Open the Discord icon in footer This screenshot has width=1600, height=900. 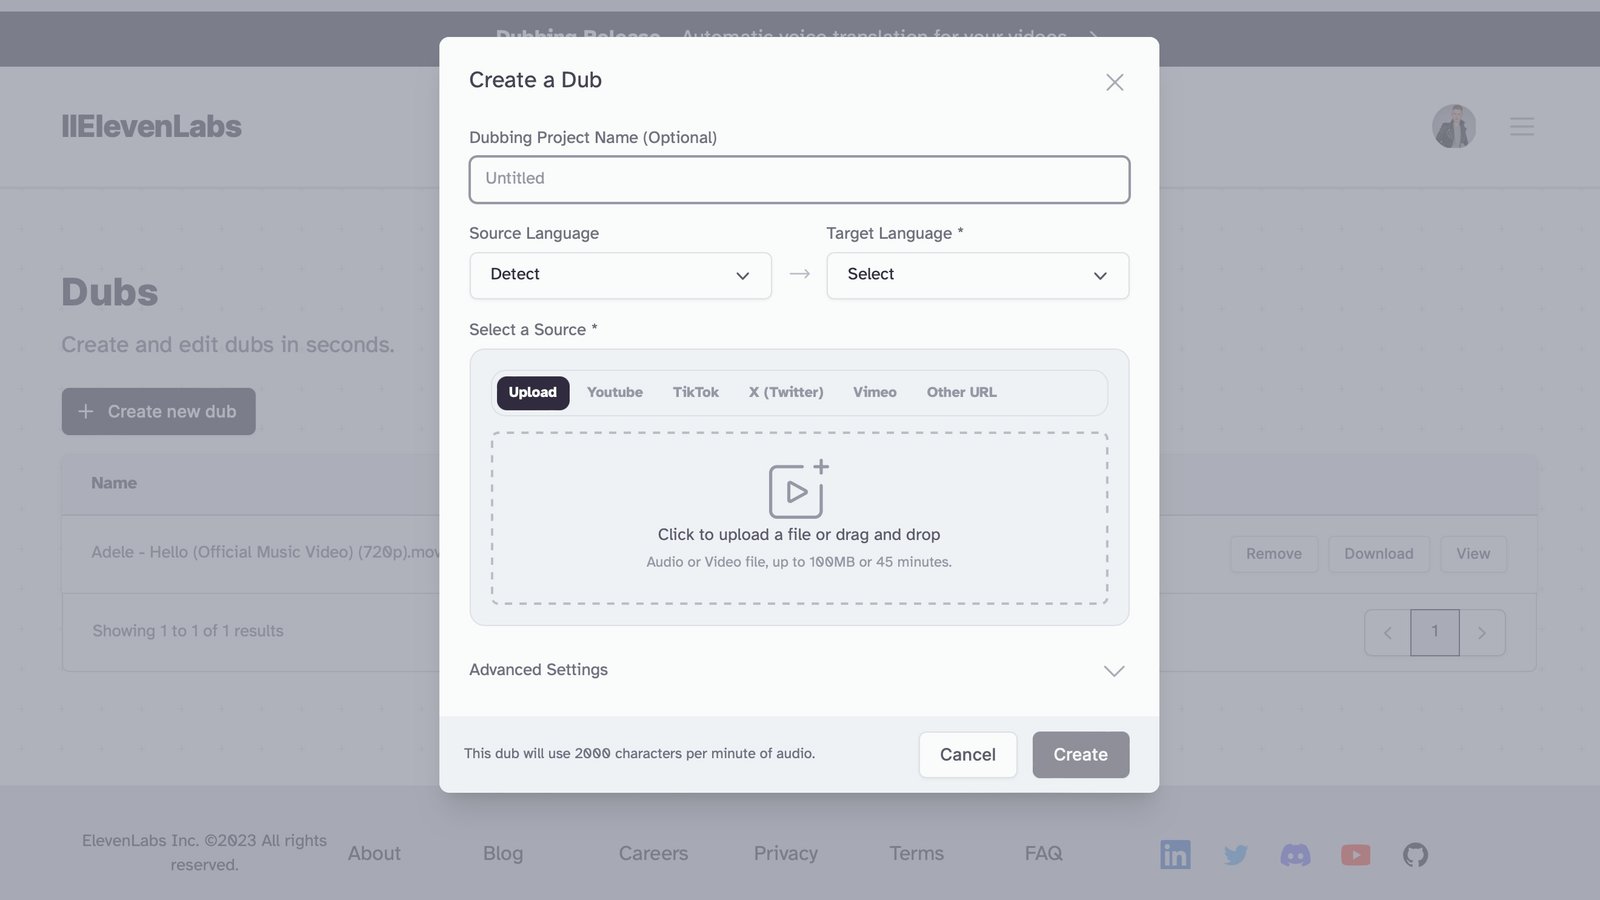tap(1295, 855)
